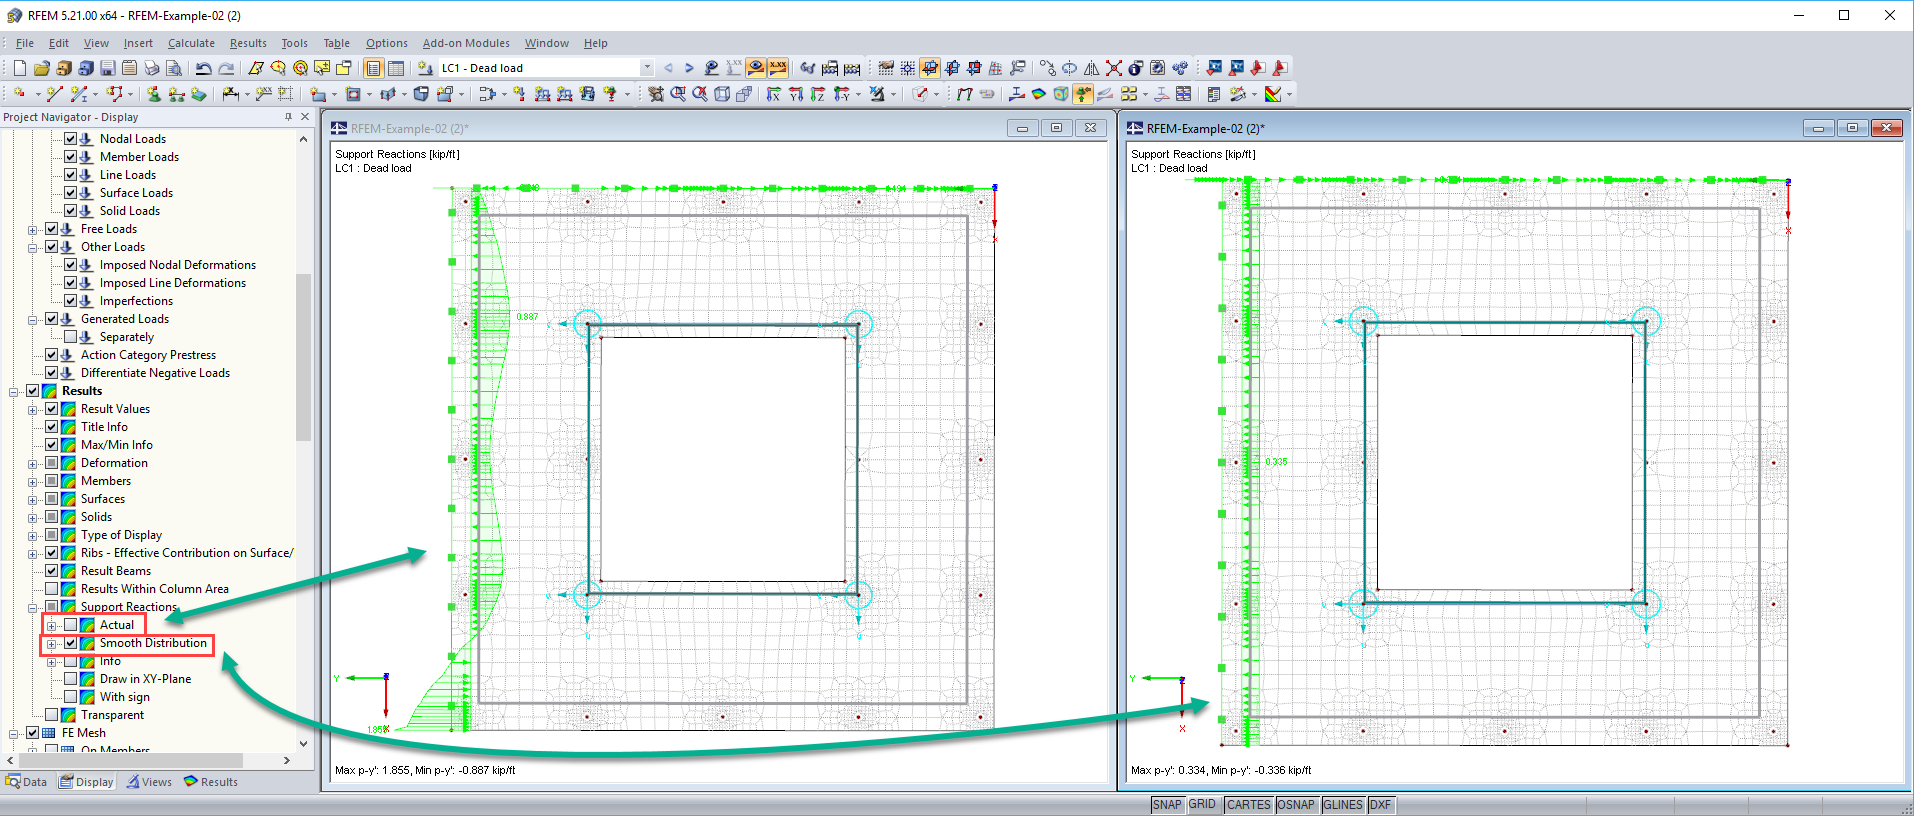Screen dimensions: 1914x816
Task: Click the navigator vertical scrollbar thumb
Action: coord(304,357)
